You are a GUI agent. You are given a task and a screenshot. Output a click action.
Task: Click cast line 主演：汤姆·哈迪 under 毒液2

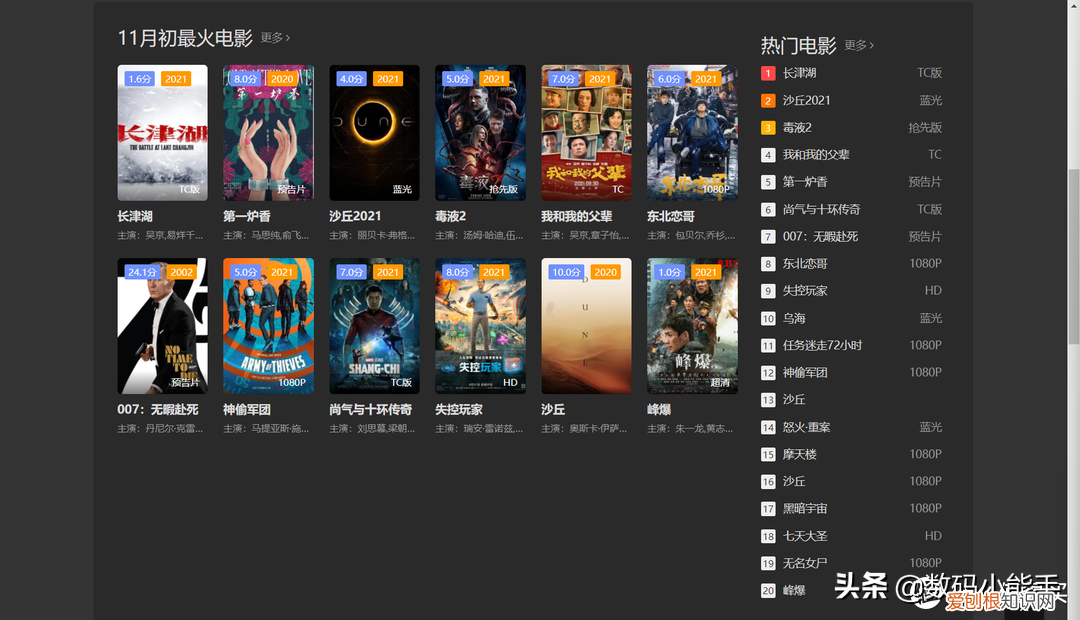click(479, 236)
